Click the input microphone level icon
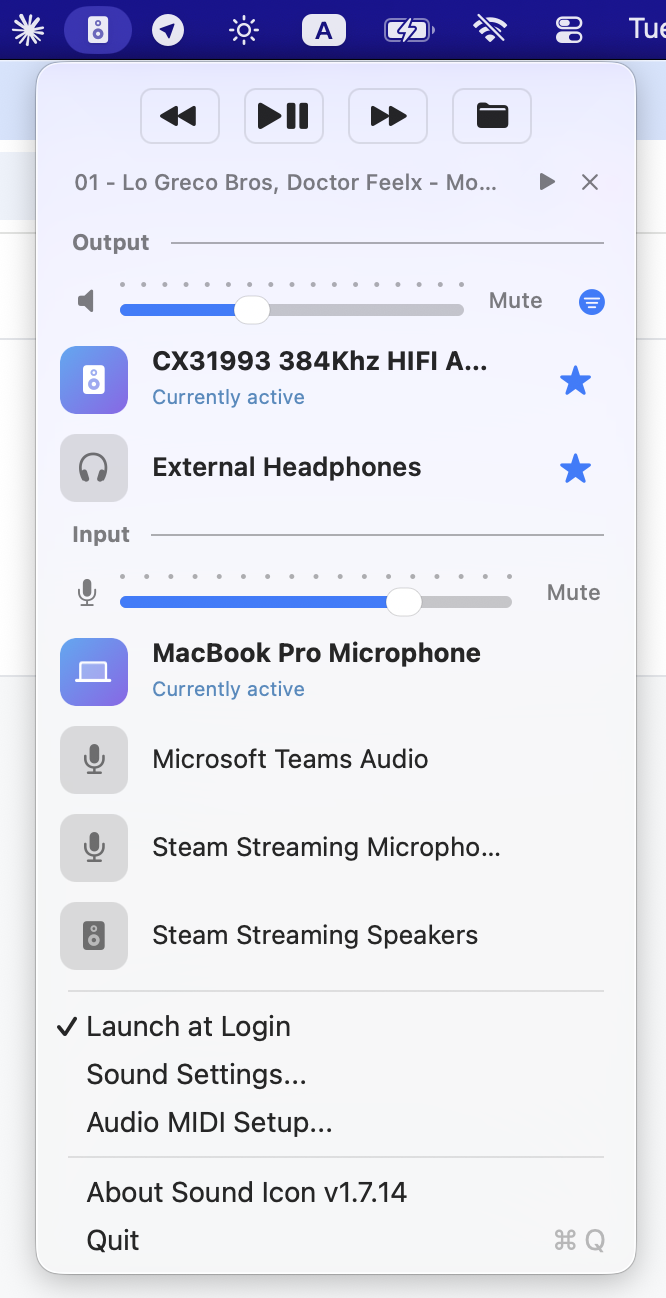666x1298 pixels. point(88,593)
